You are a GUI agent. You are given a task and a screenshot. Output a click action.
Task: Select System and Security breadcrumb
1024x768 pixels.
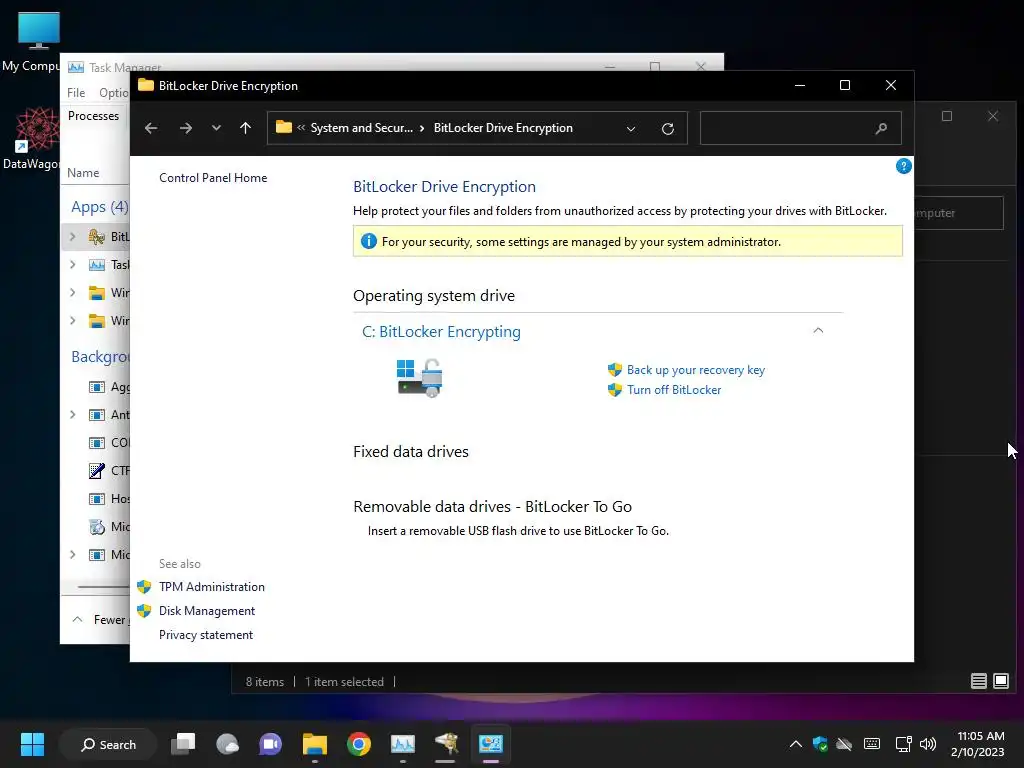362,128
